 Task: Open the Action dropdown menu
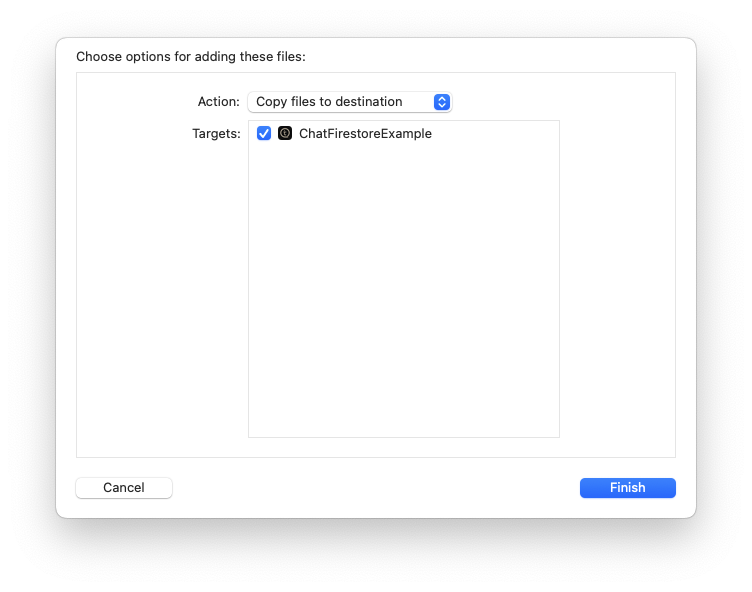tap(350, 102)
